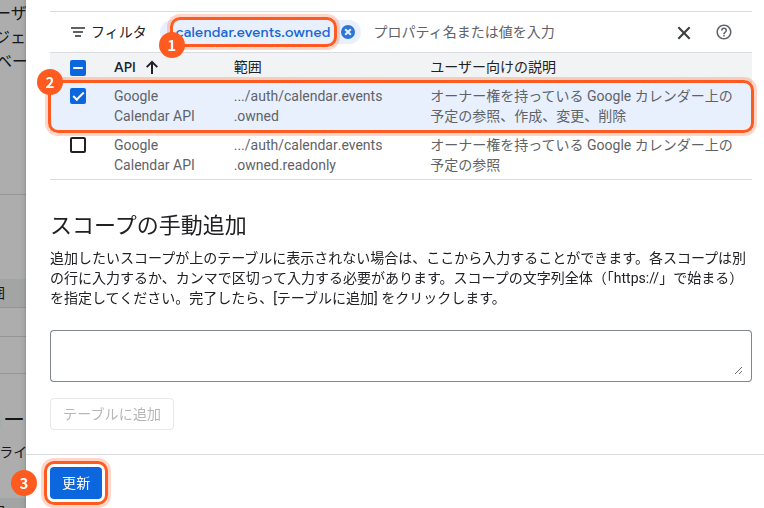
Task: Click the テーブルに追加 button
Action: click(x=112, y=414)
